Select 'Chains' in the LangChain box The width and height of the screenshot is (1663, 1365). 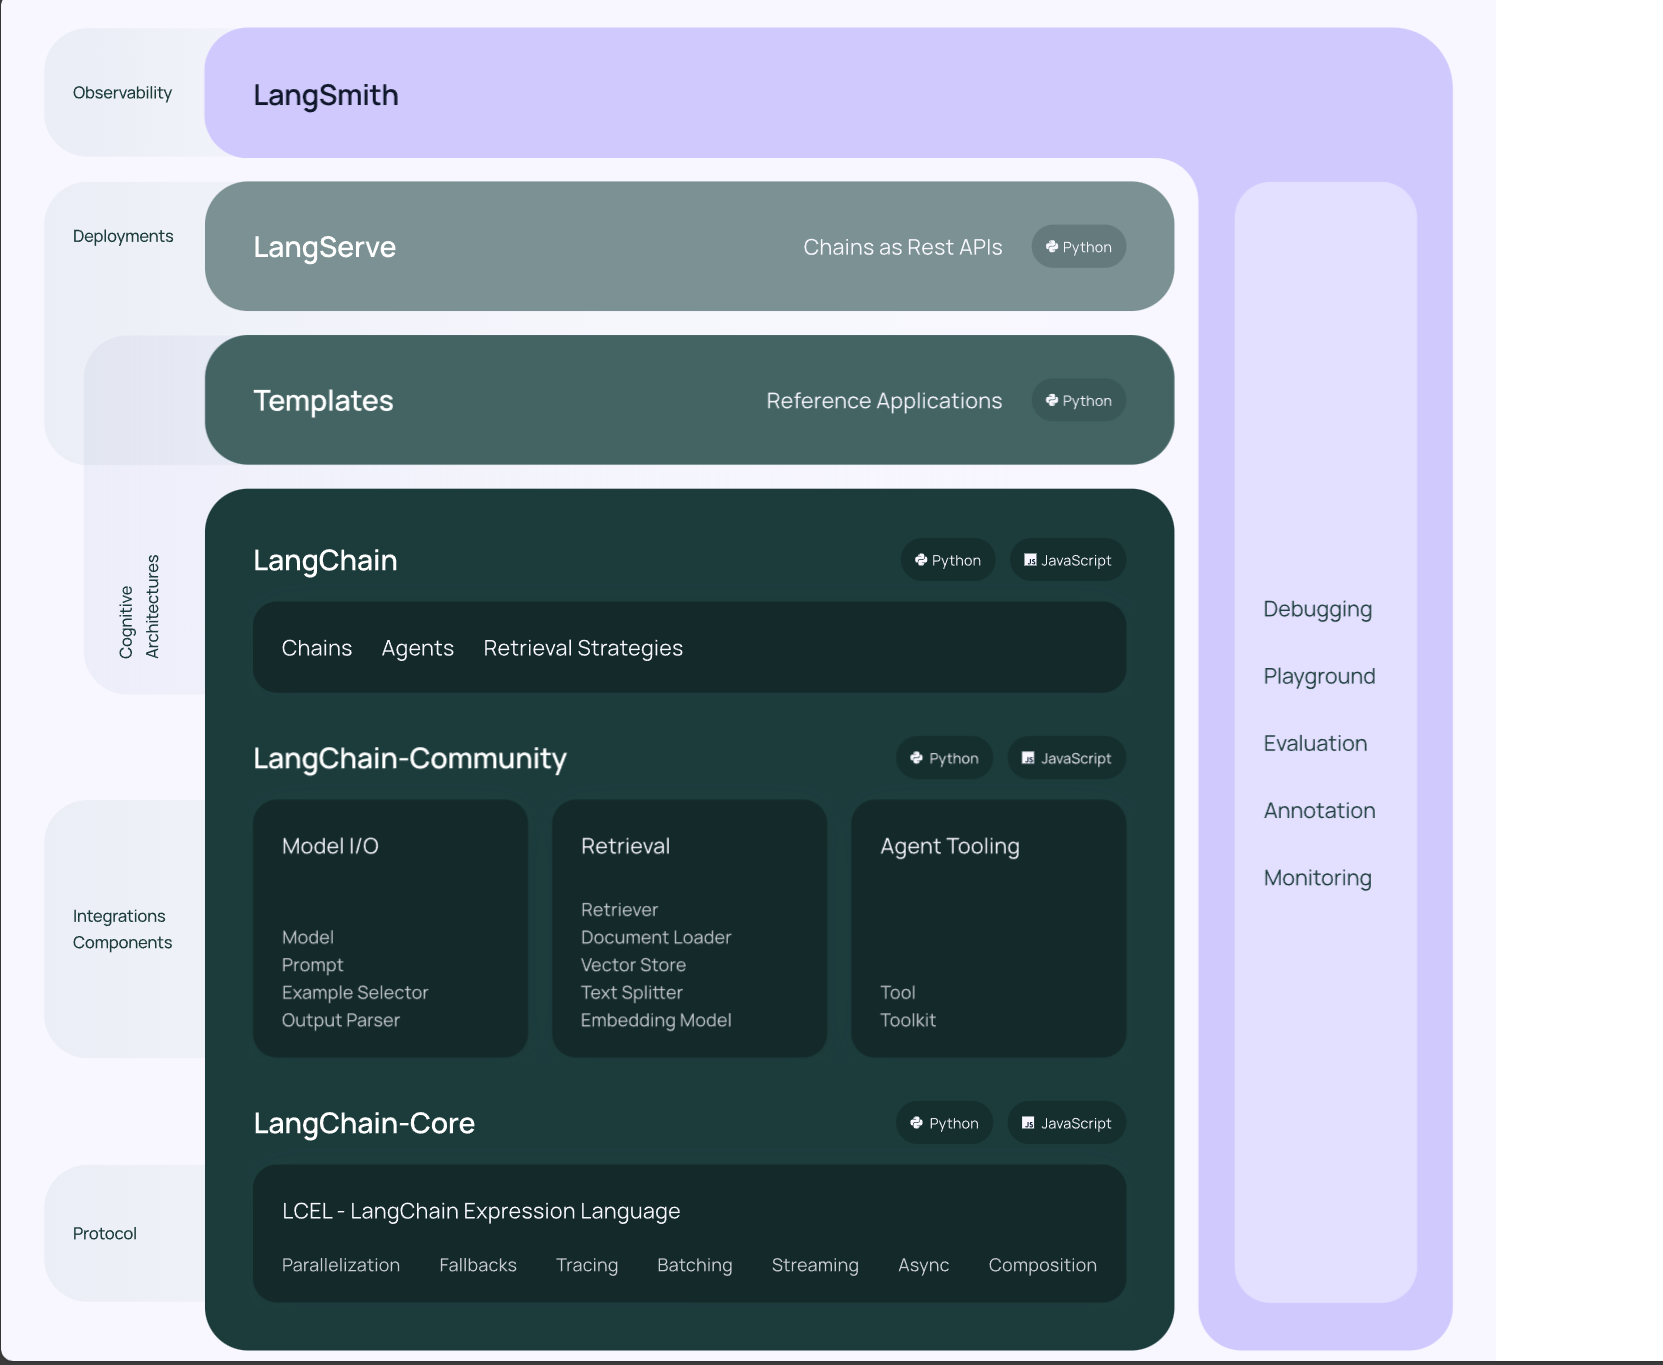(317, 648)
